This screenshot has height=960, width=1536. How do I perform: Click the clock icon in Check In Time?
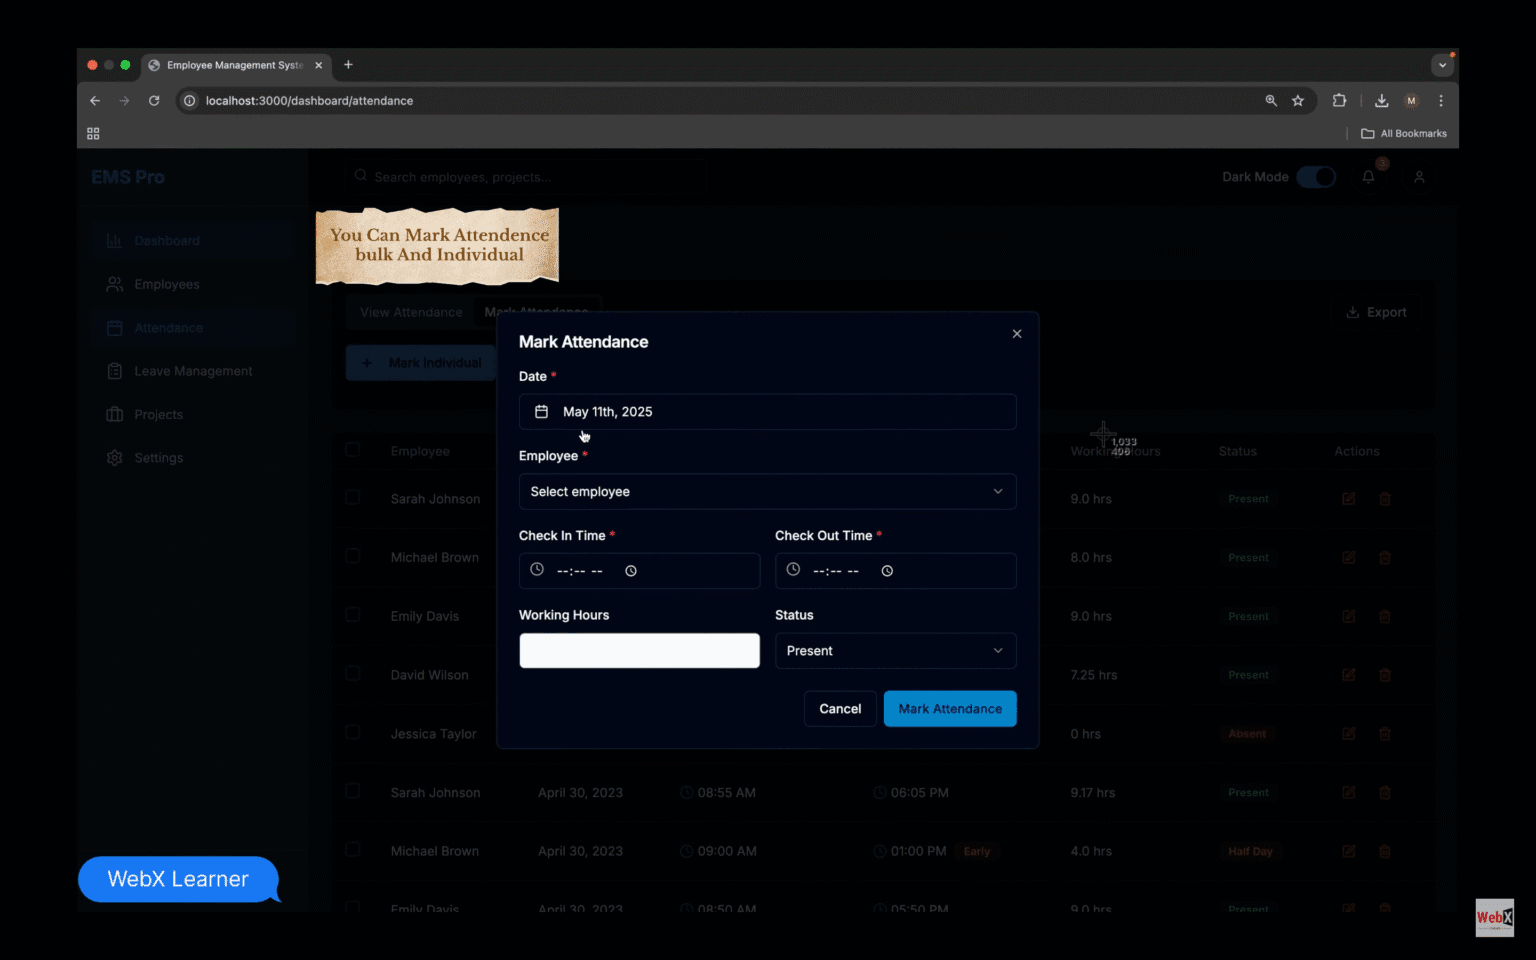[535, 570]
